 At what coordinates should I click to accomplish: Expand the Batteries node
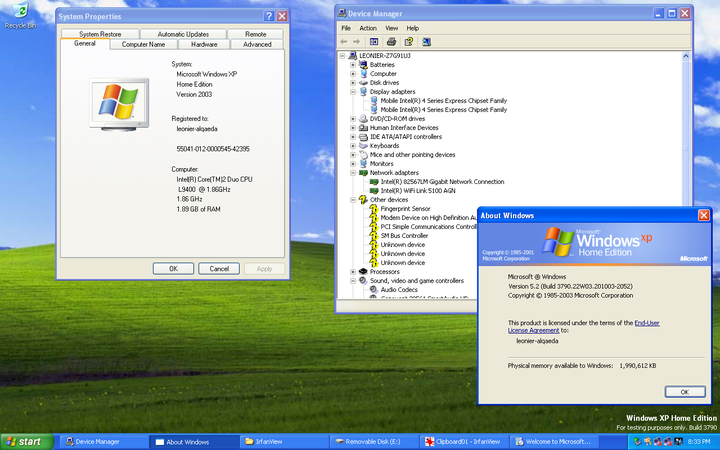pos(353,65)
